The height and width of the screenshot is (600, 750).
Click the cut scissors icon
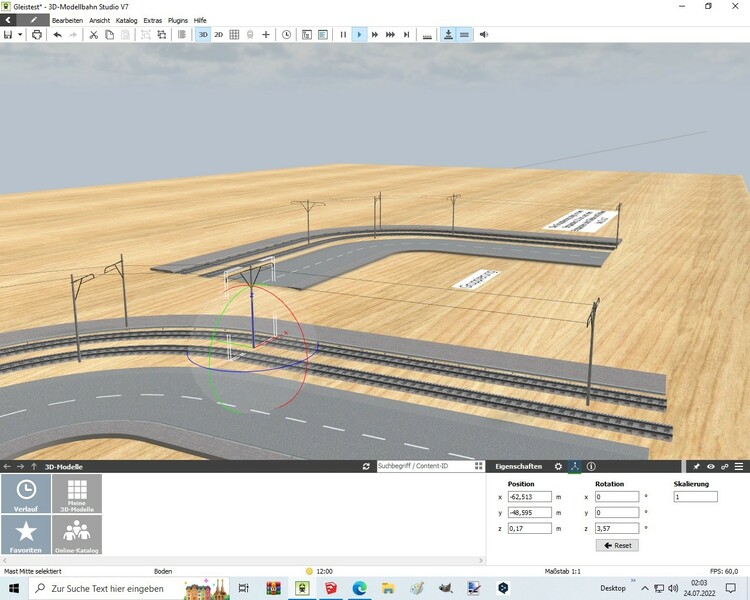pyautogui.click(x=93, y=34)
